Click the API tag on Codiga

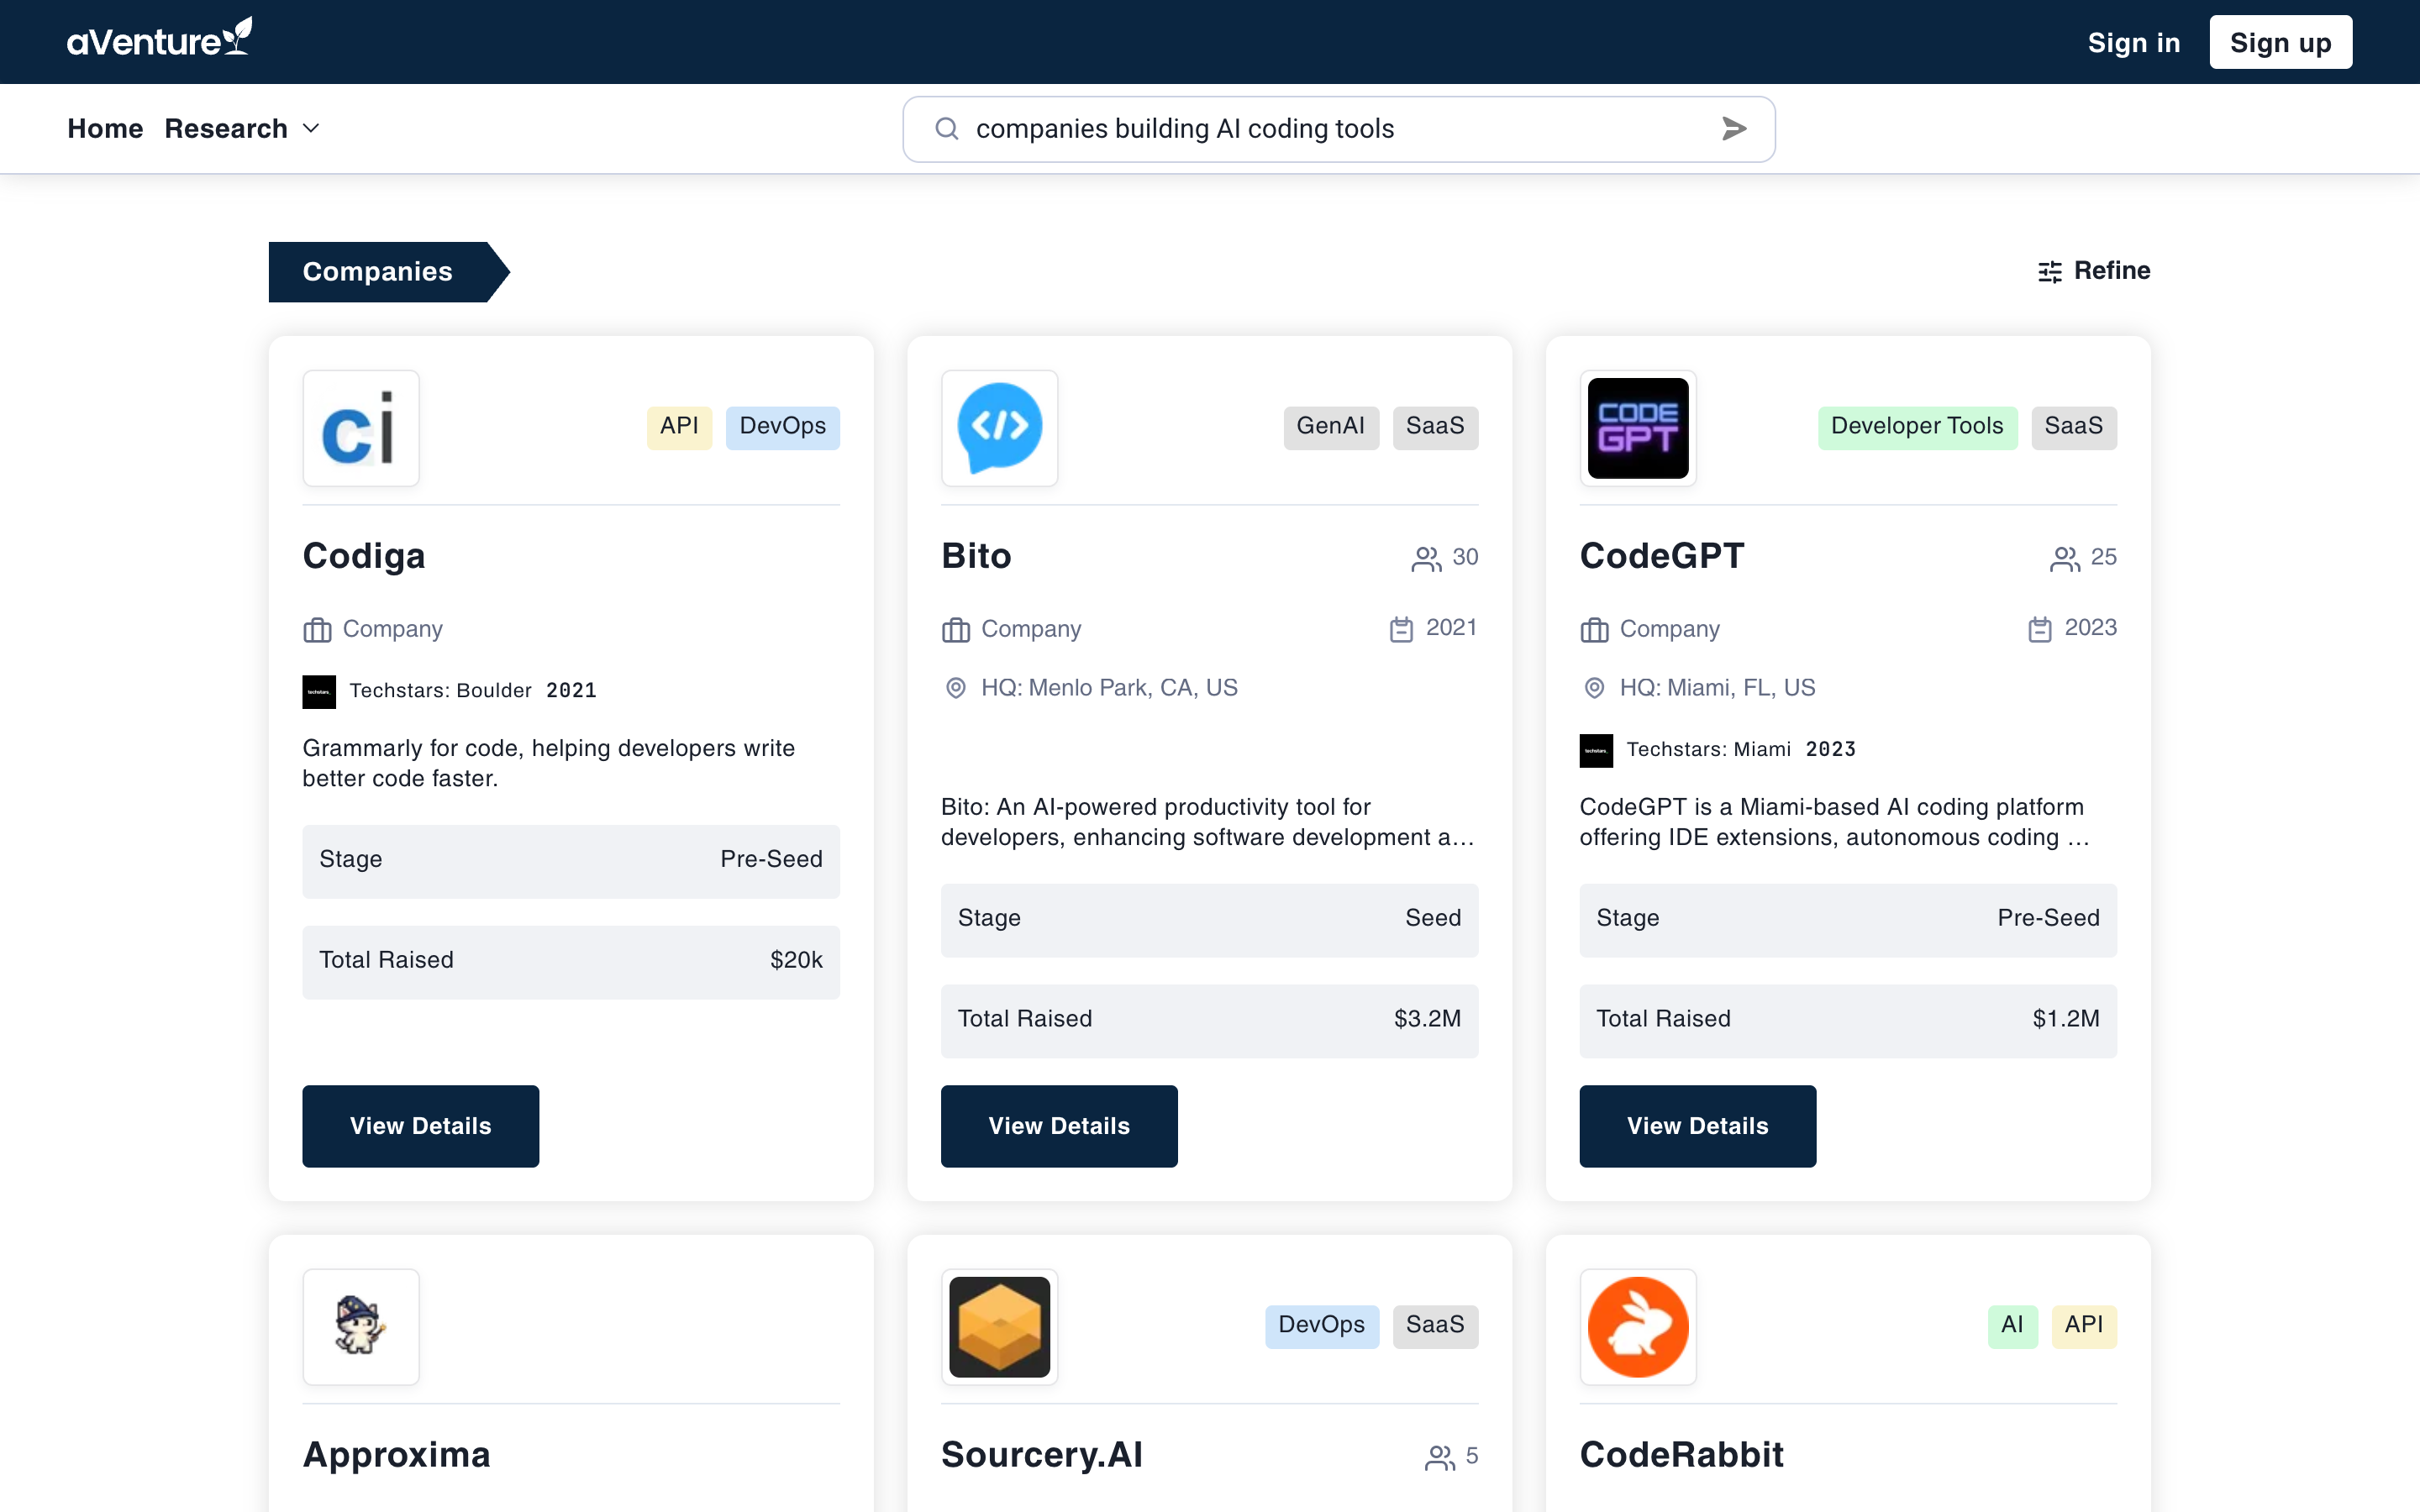click(x=679, y=427)
